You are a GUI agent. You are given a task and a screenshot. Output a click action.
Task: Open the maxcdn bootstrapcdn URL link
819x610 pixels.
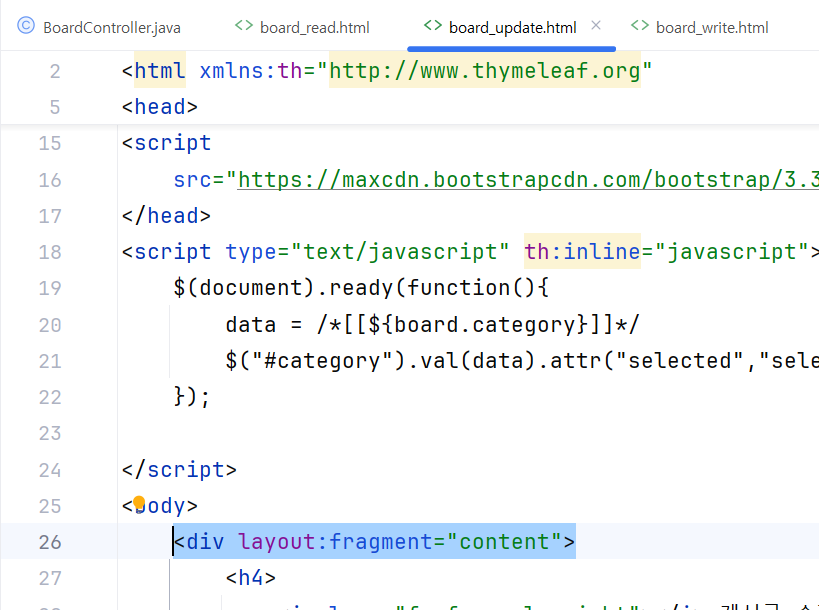528,180
